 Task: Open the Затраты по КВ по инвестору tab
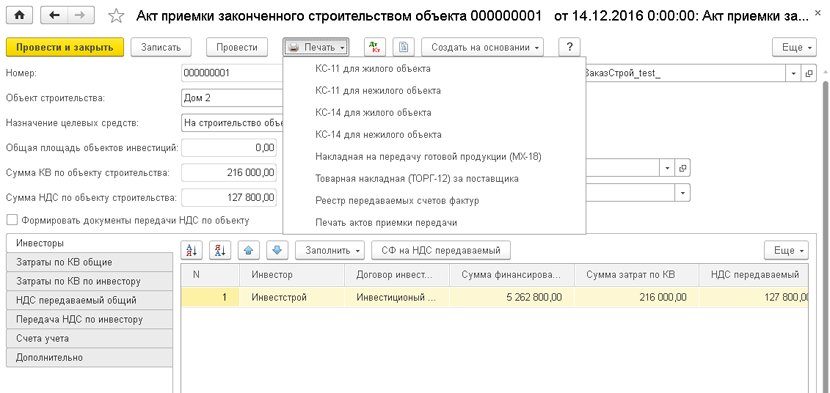coord(89,281)
